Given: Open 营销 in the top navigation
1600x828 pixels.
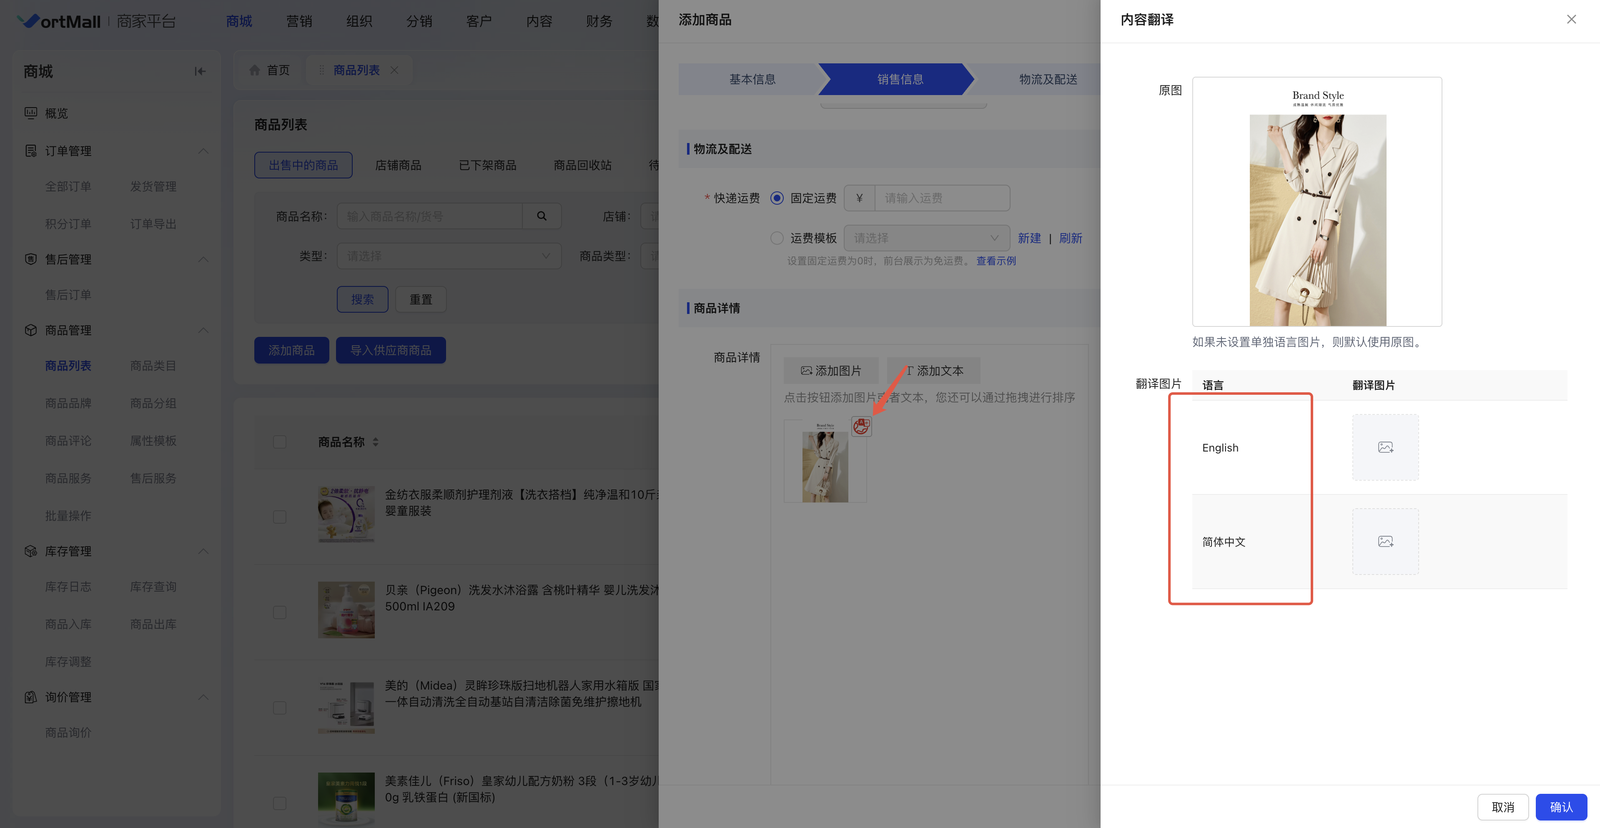Looking at the screenshot, I should pos(299,21).
